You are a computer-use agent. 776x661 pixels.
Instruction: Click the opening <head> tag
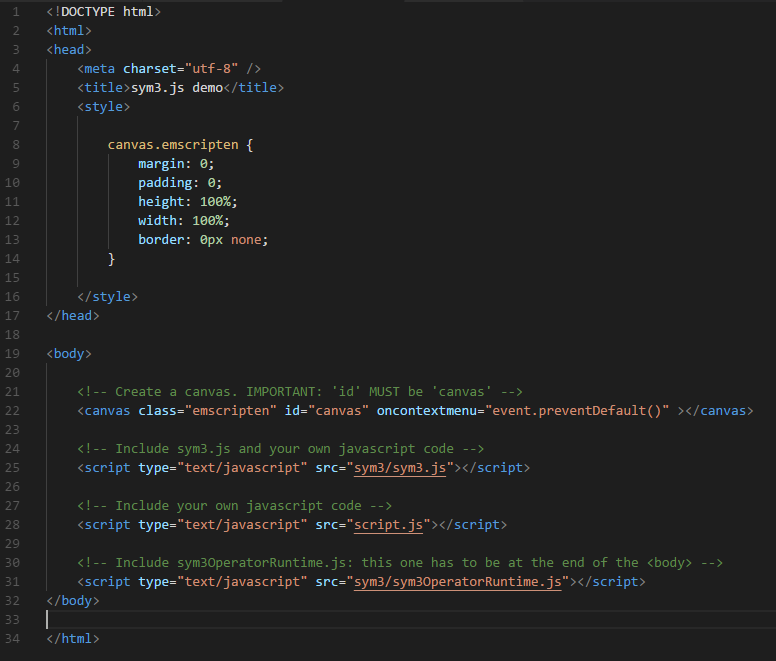pyautogui.click(x=69, y=49)
